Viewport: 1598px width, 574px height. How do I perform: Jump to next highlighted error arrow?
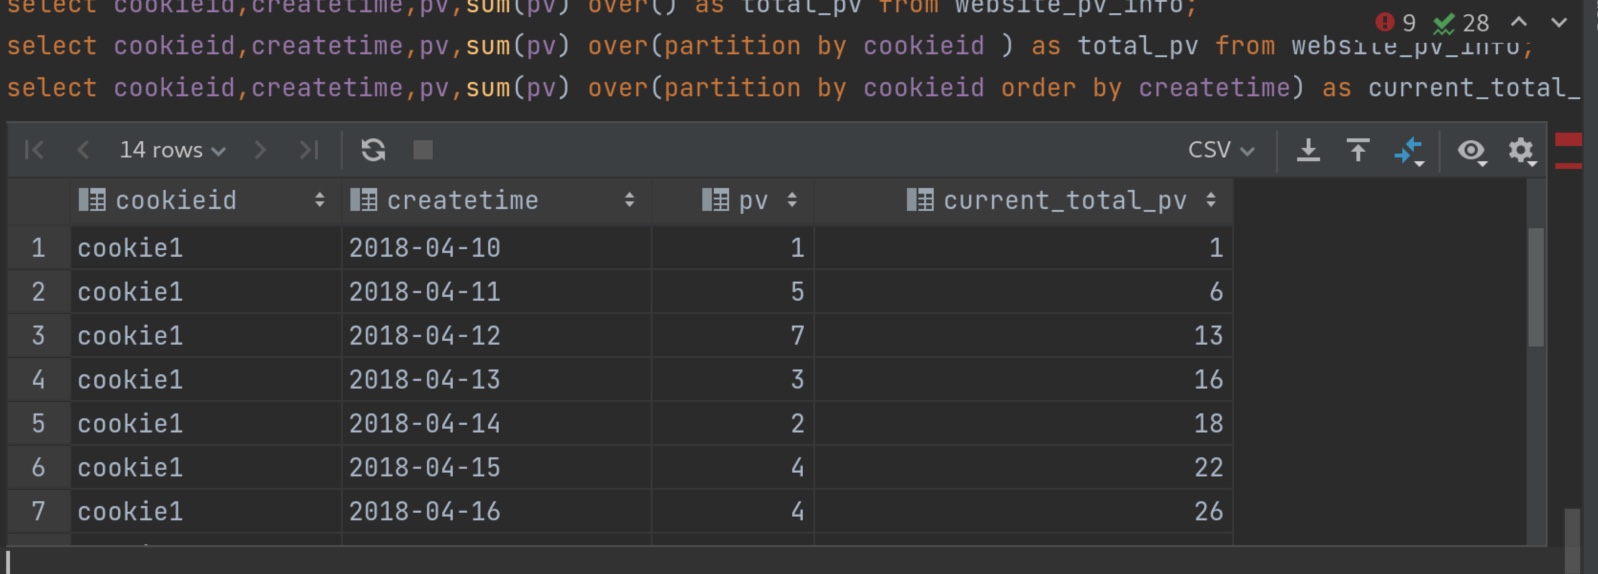[x=1559, y=22]
